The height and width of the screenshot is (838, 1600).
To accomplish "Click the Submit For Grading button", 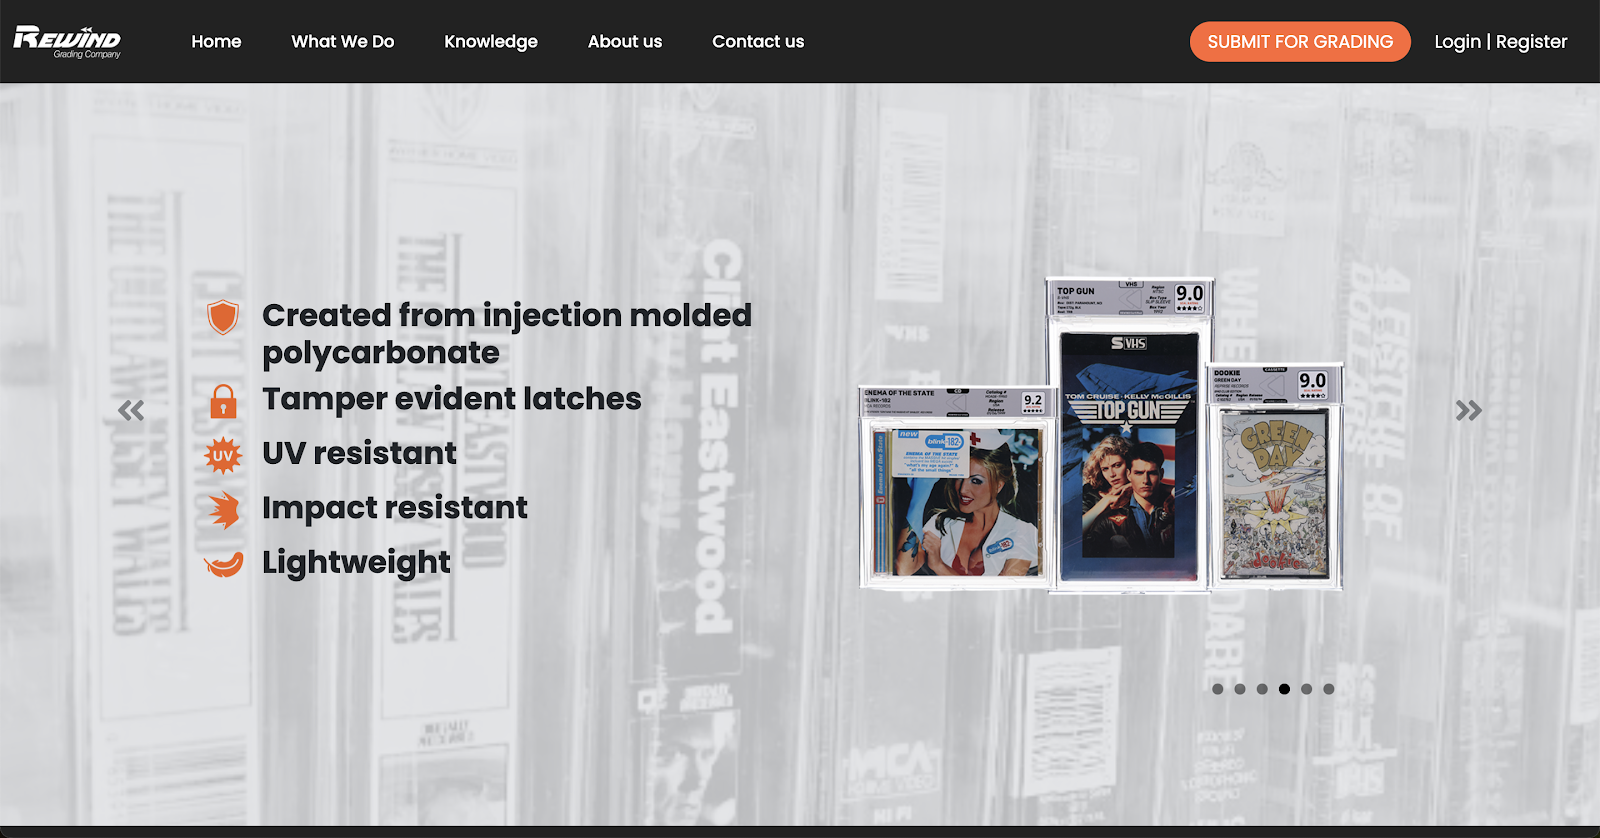I will [x=1300, y=41].
